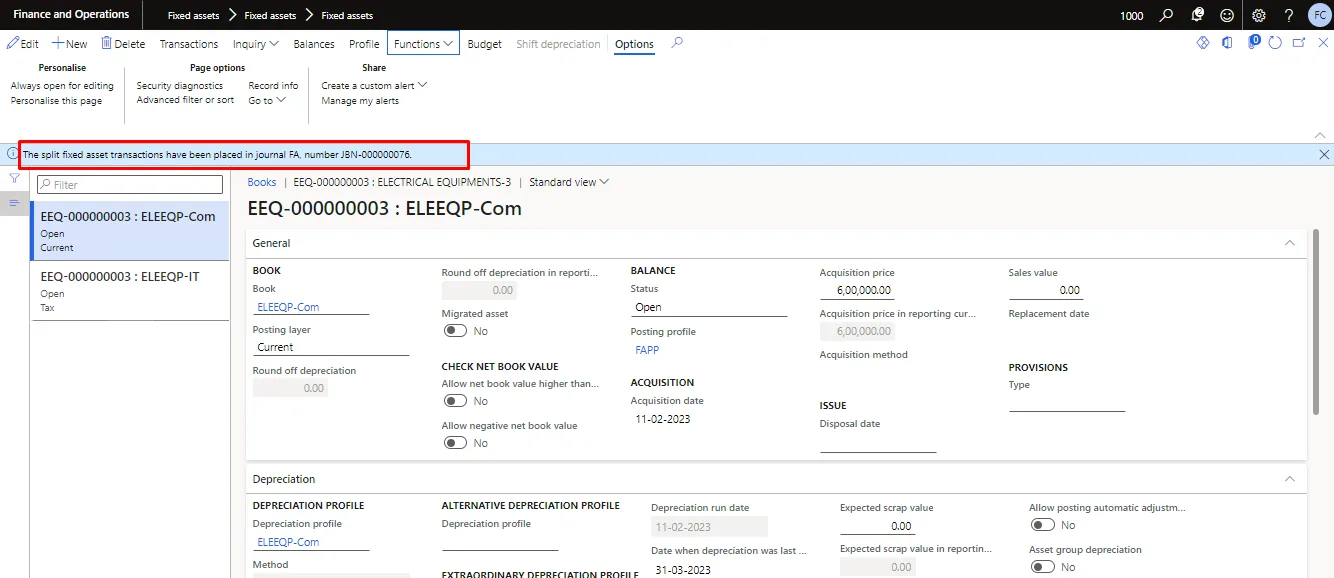This screenshot has height=578, width=1334.
Task: Close the fixed assets form with X
Action: 1323,43
